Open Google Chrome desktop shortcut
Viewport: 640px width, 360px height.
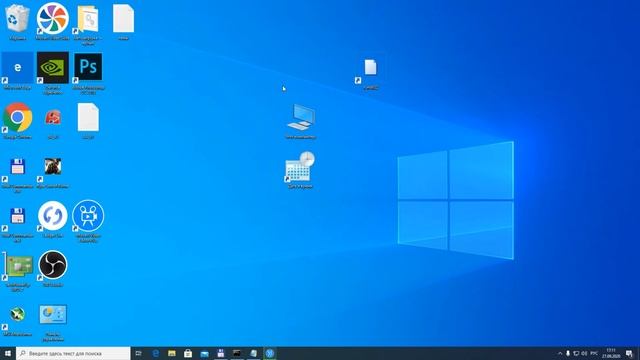18,118
